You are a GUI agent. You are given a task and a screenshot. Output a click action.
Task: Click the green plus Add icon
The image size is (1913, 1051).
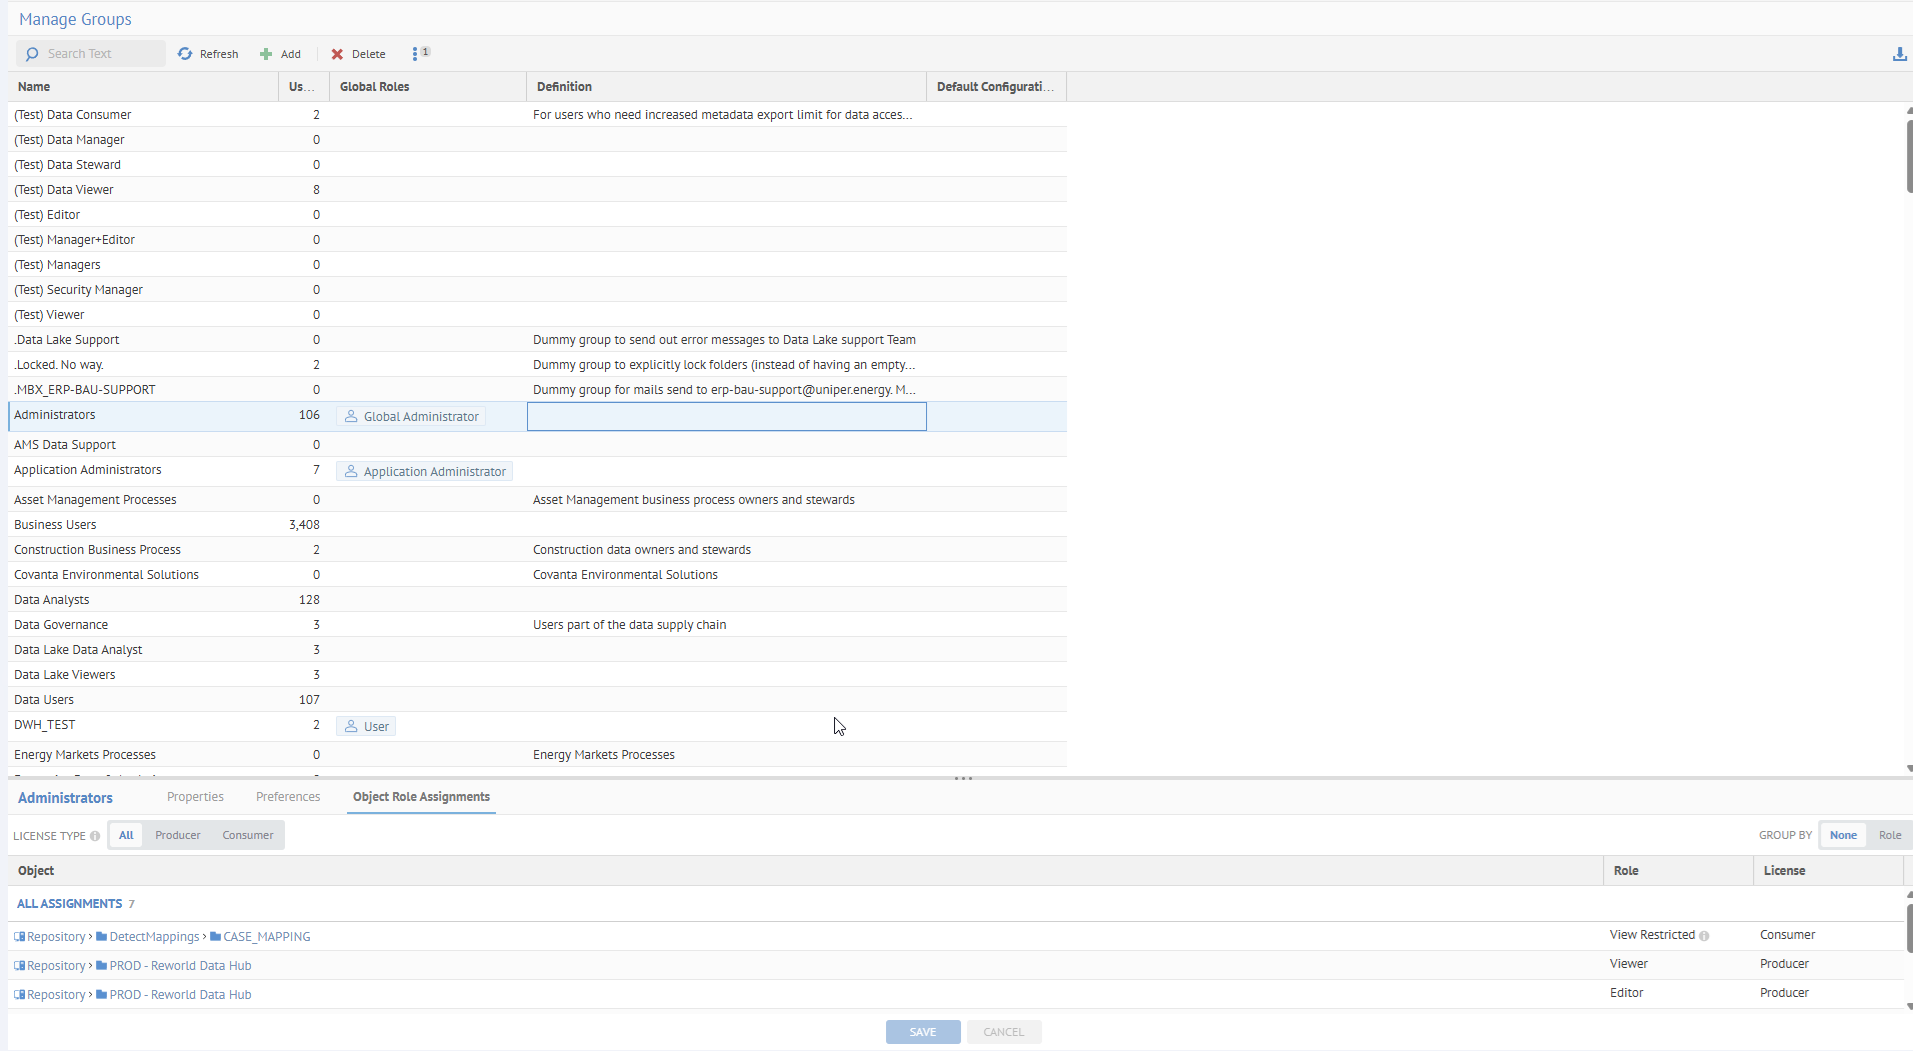(266, 54)
